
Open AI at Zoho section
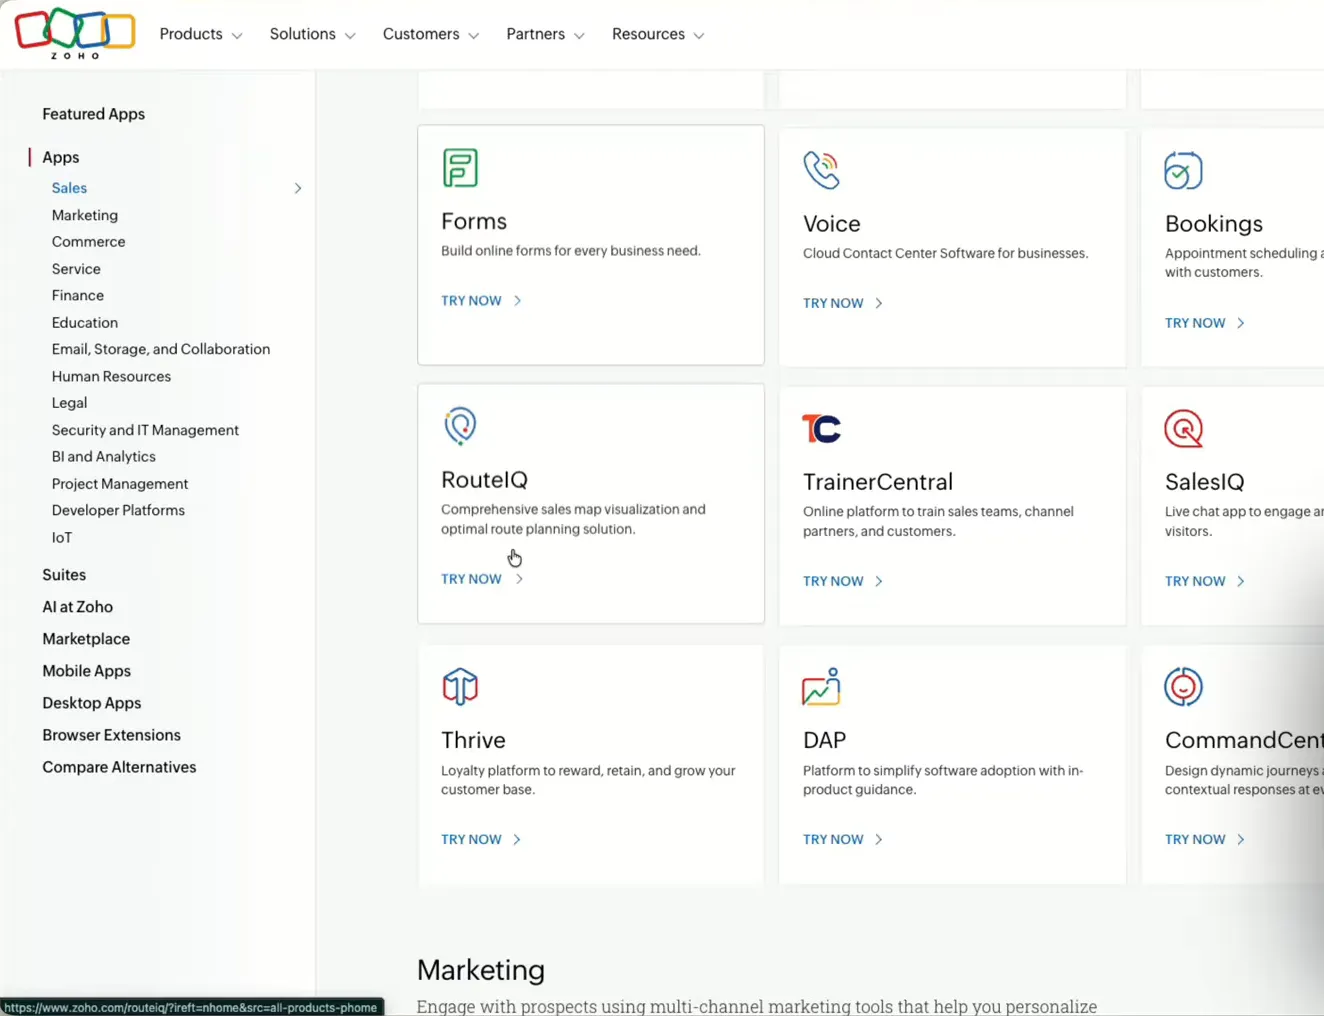pyautogui.click(x=77, y=607)
